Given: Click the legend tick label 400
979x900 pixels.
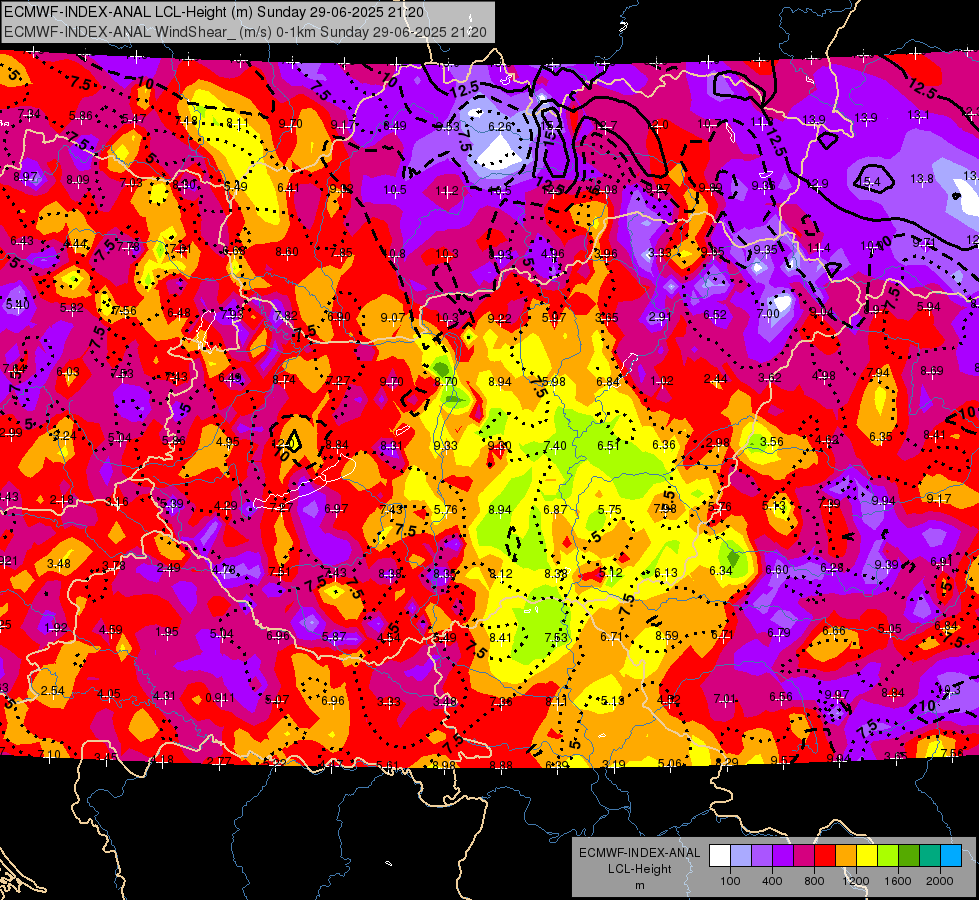Looking at the screenshot, I should pos(772,881).
